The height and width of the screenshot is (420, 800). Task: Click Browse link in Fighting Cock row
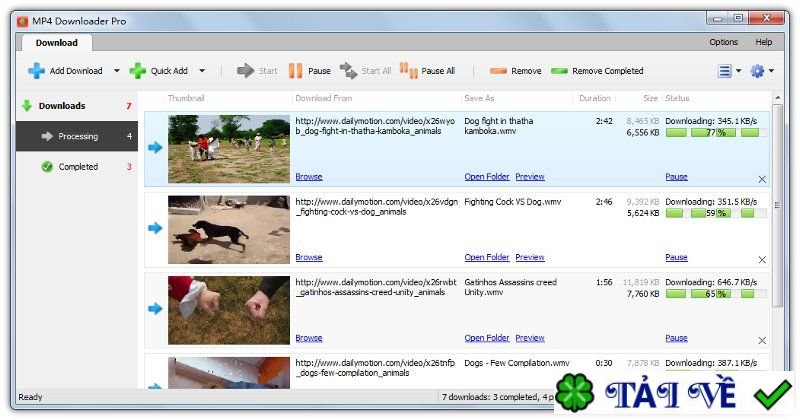click(x=309, y=257)
